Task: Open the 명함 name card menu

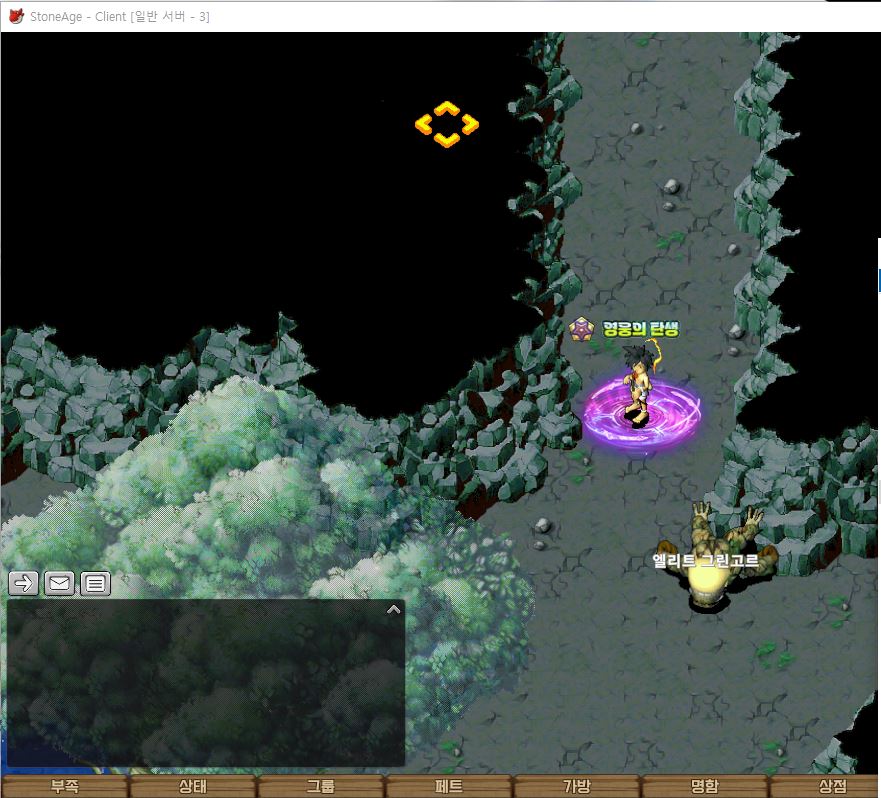Action: tap(704, 786)
